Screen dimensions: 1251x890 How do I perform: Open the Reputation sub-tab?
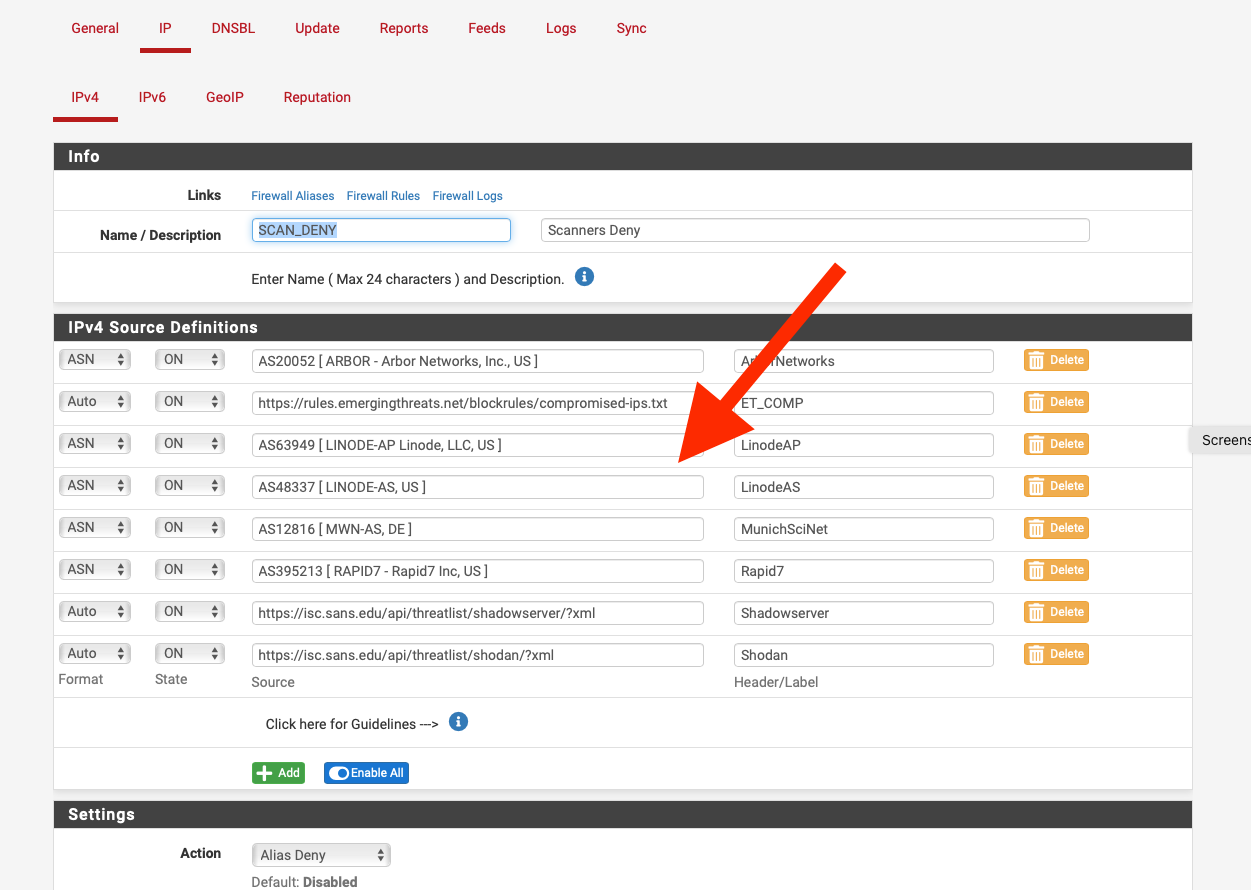(x=317, y=97)
